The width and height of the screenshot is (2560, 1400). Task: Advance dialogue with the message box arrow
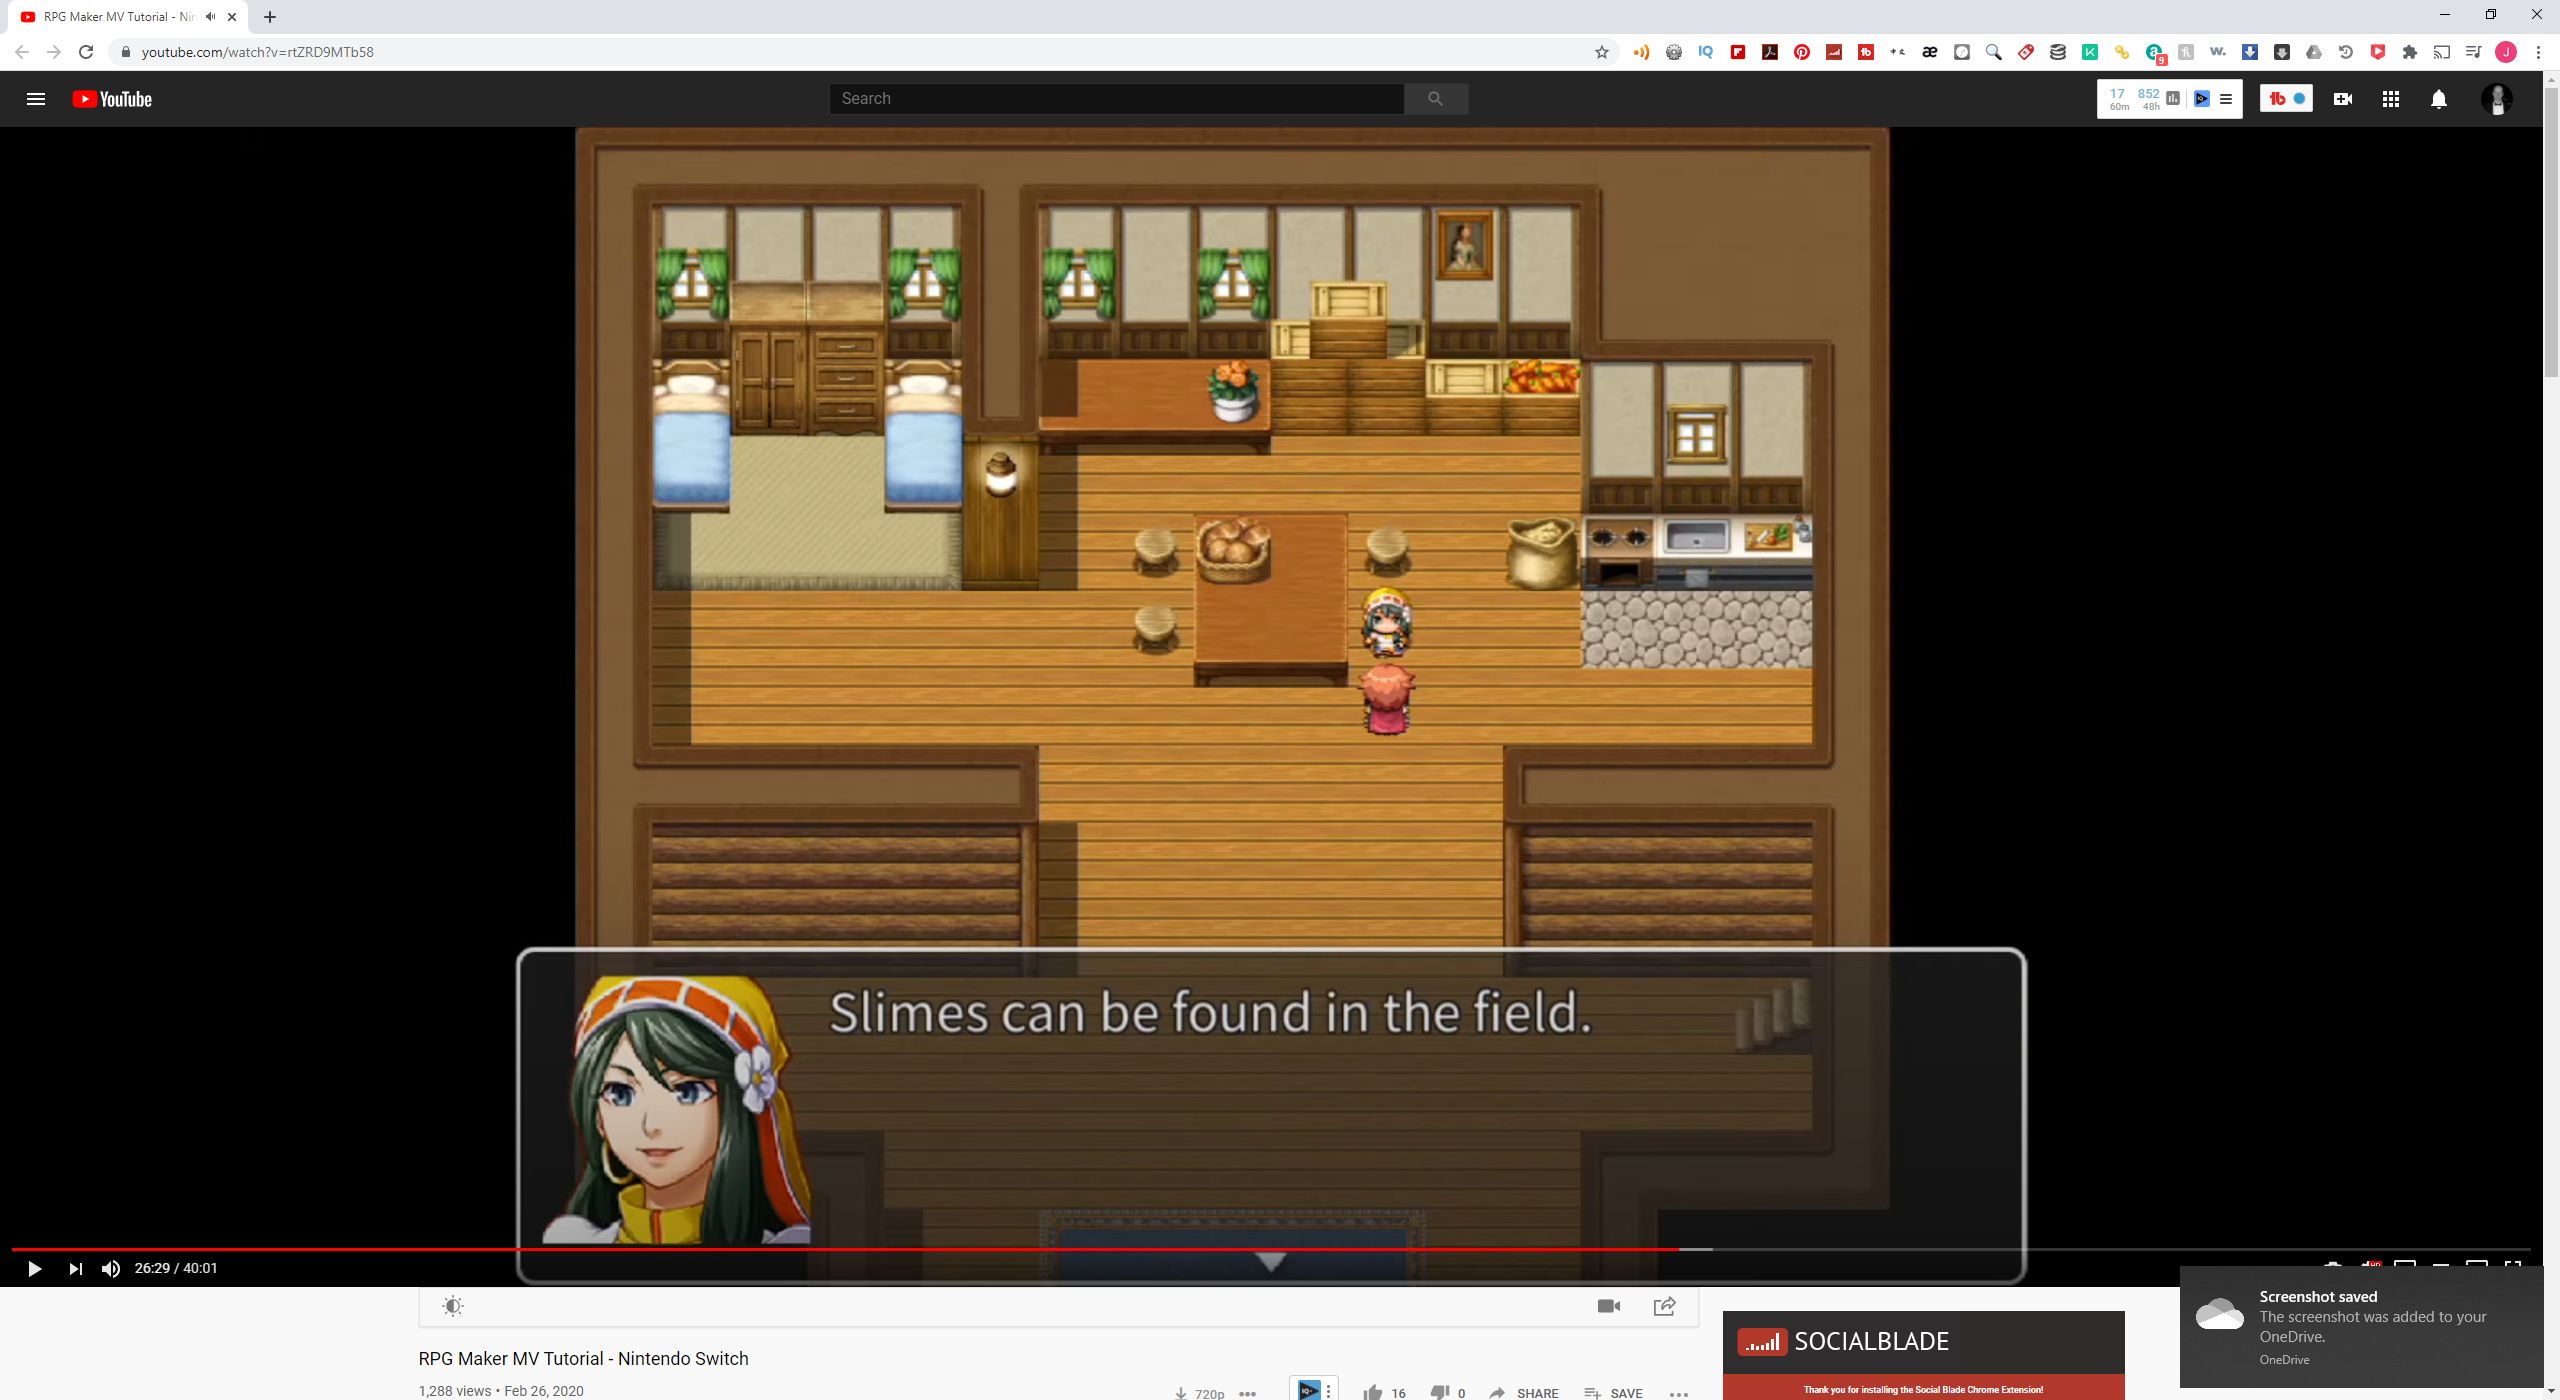coord(1271,1262)
